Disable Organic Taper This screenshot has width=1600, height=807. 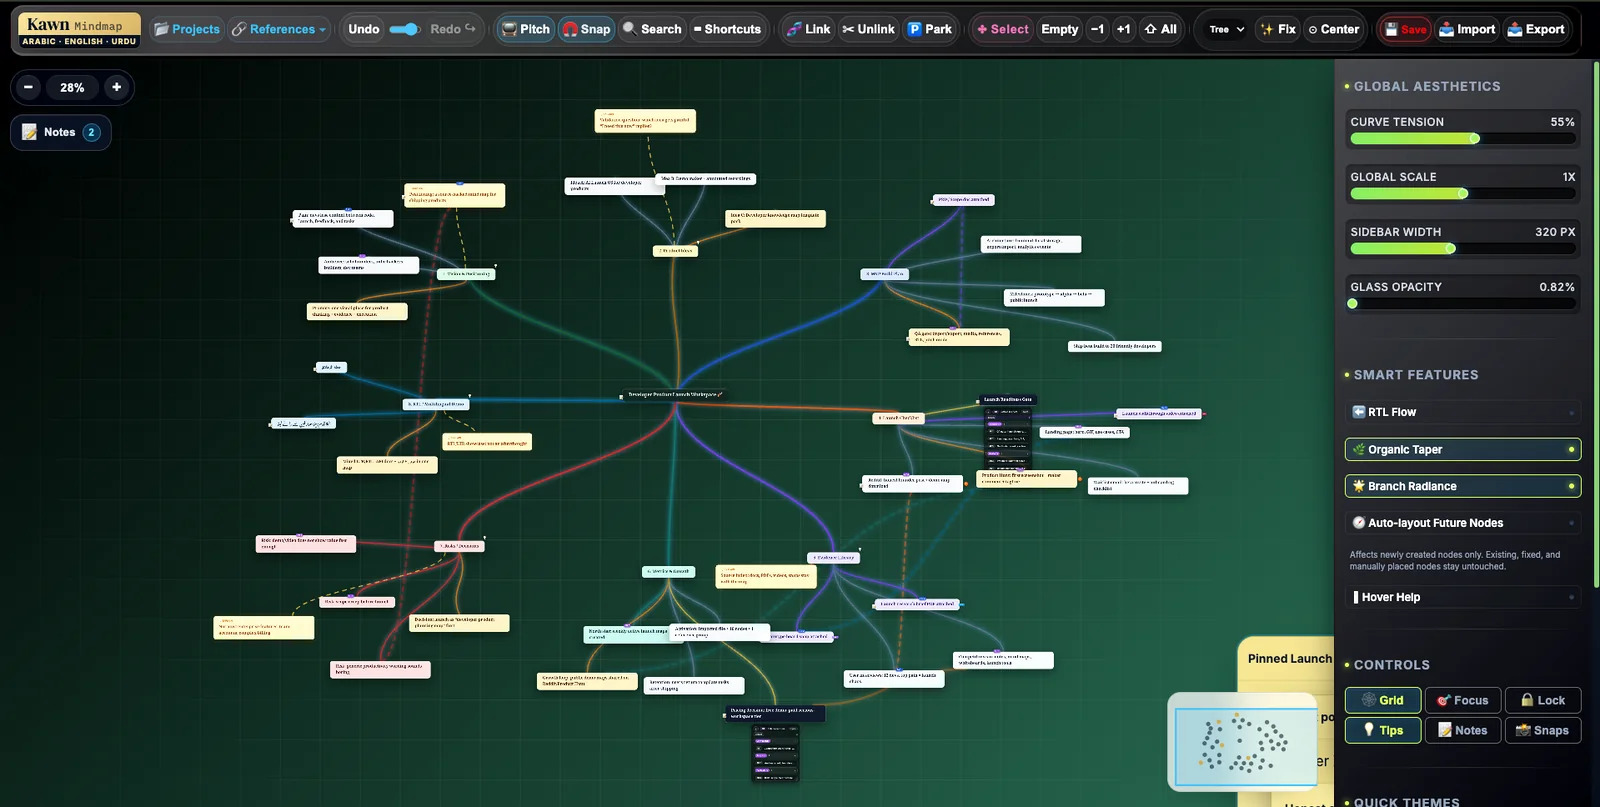coord(1463,449)
